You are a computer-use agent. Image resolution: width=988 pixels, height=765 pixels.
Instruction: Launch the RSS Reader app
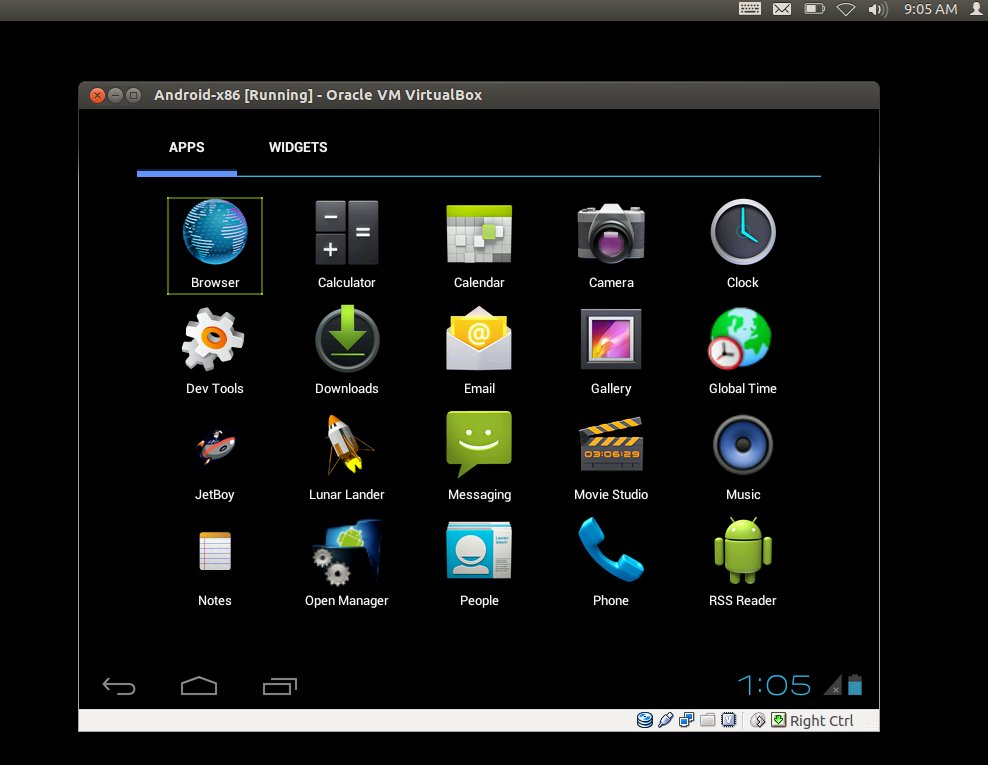[x=743, y=564]
